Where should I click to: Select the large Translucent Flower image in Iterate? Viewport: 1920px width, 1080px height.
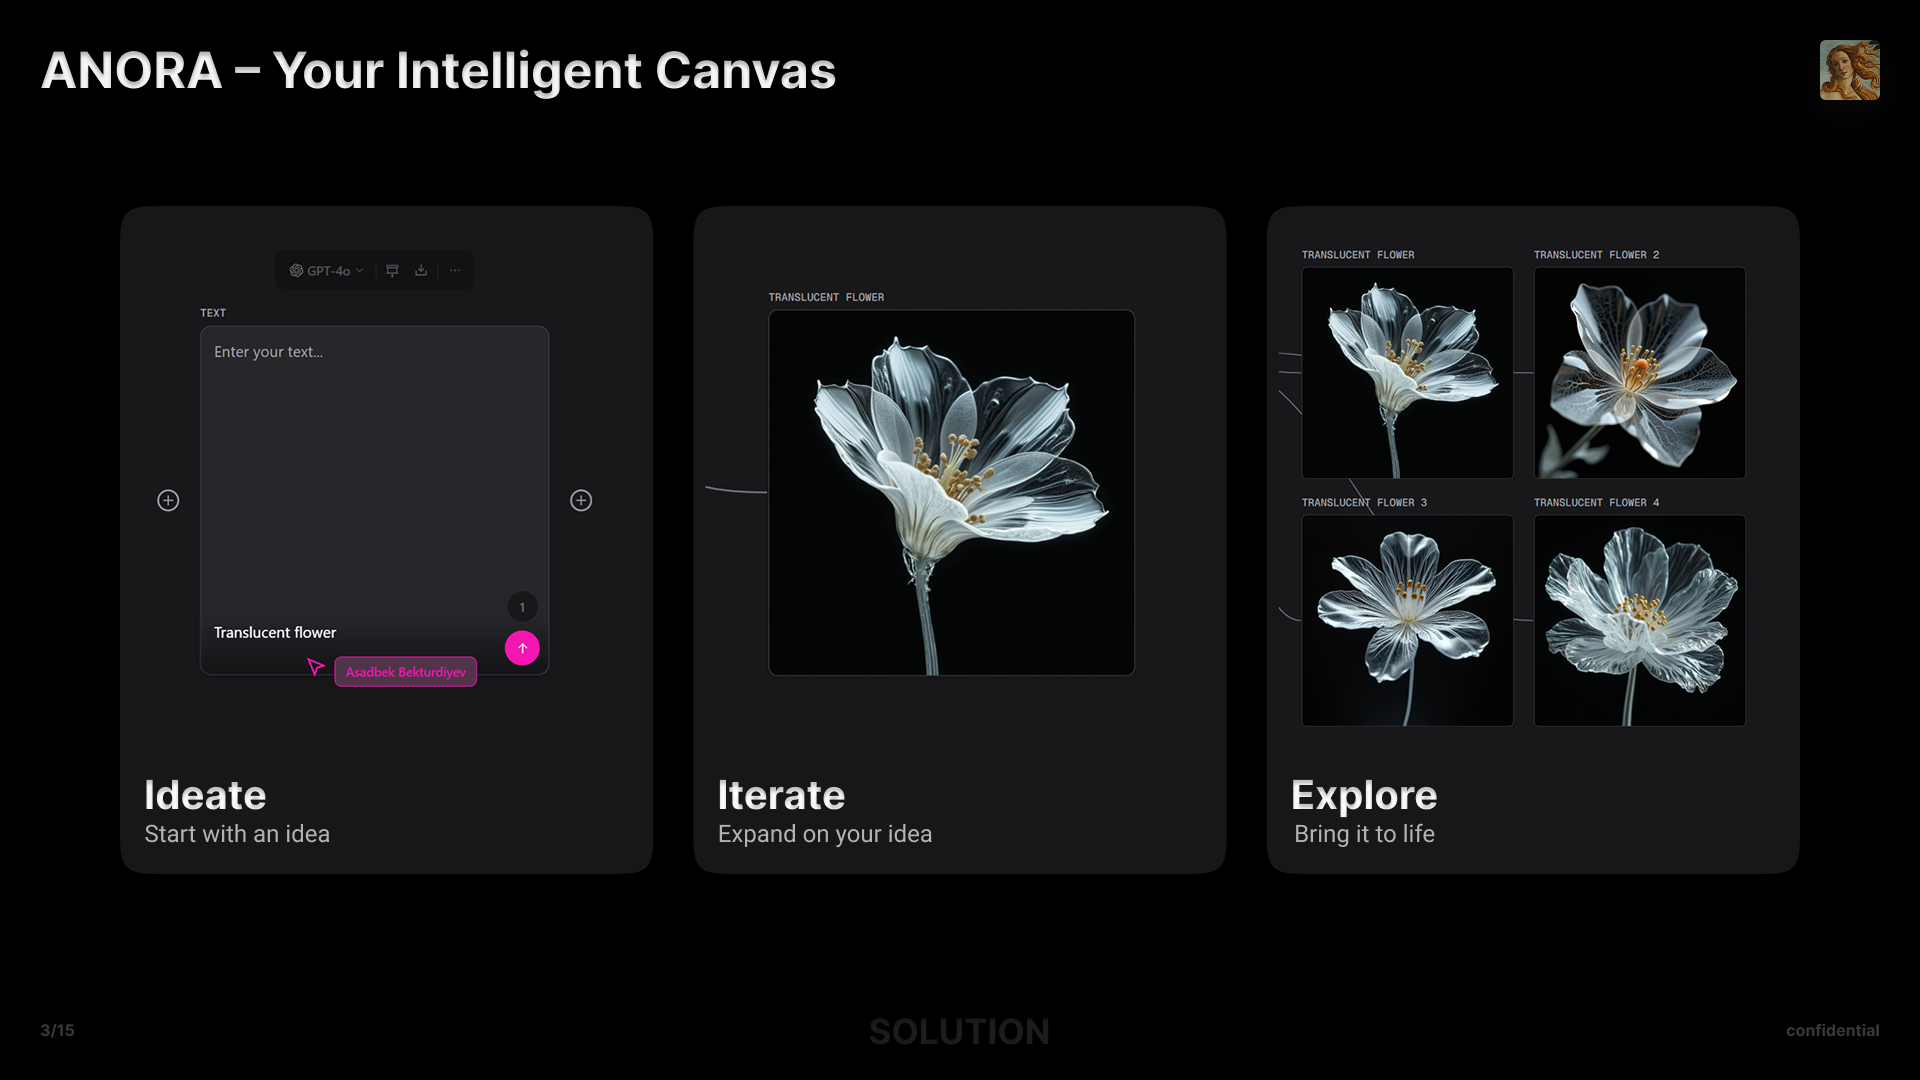pos(951,492)
